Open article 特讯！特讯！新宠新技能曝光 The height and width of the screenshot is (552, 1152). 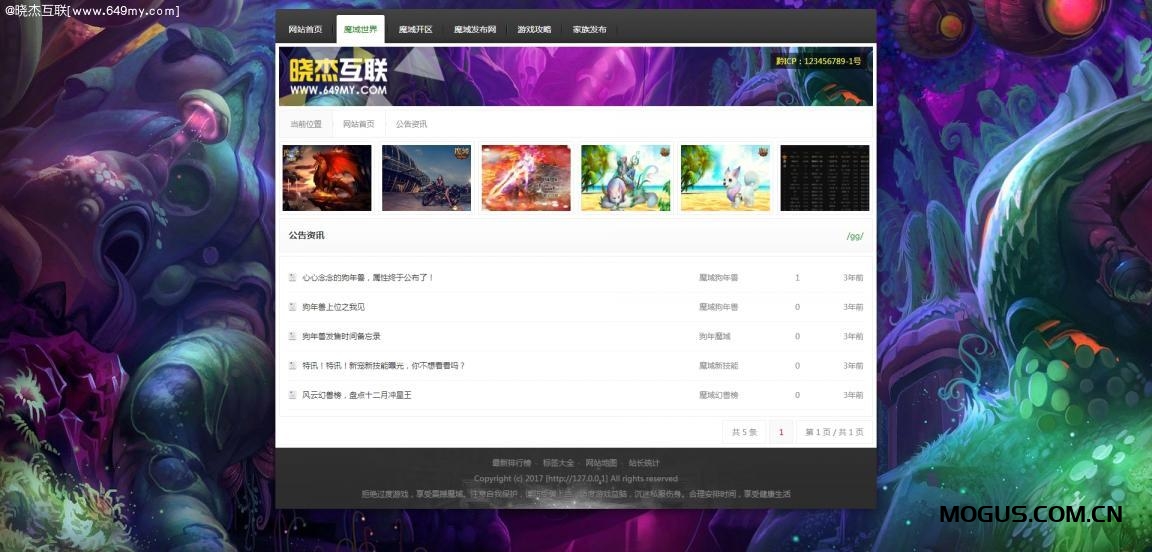[384, 366]
